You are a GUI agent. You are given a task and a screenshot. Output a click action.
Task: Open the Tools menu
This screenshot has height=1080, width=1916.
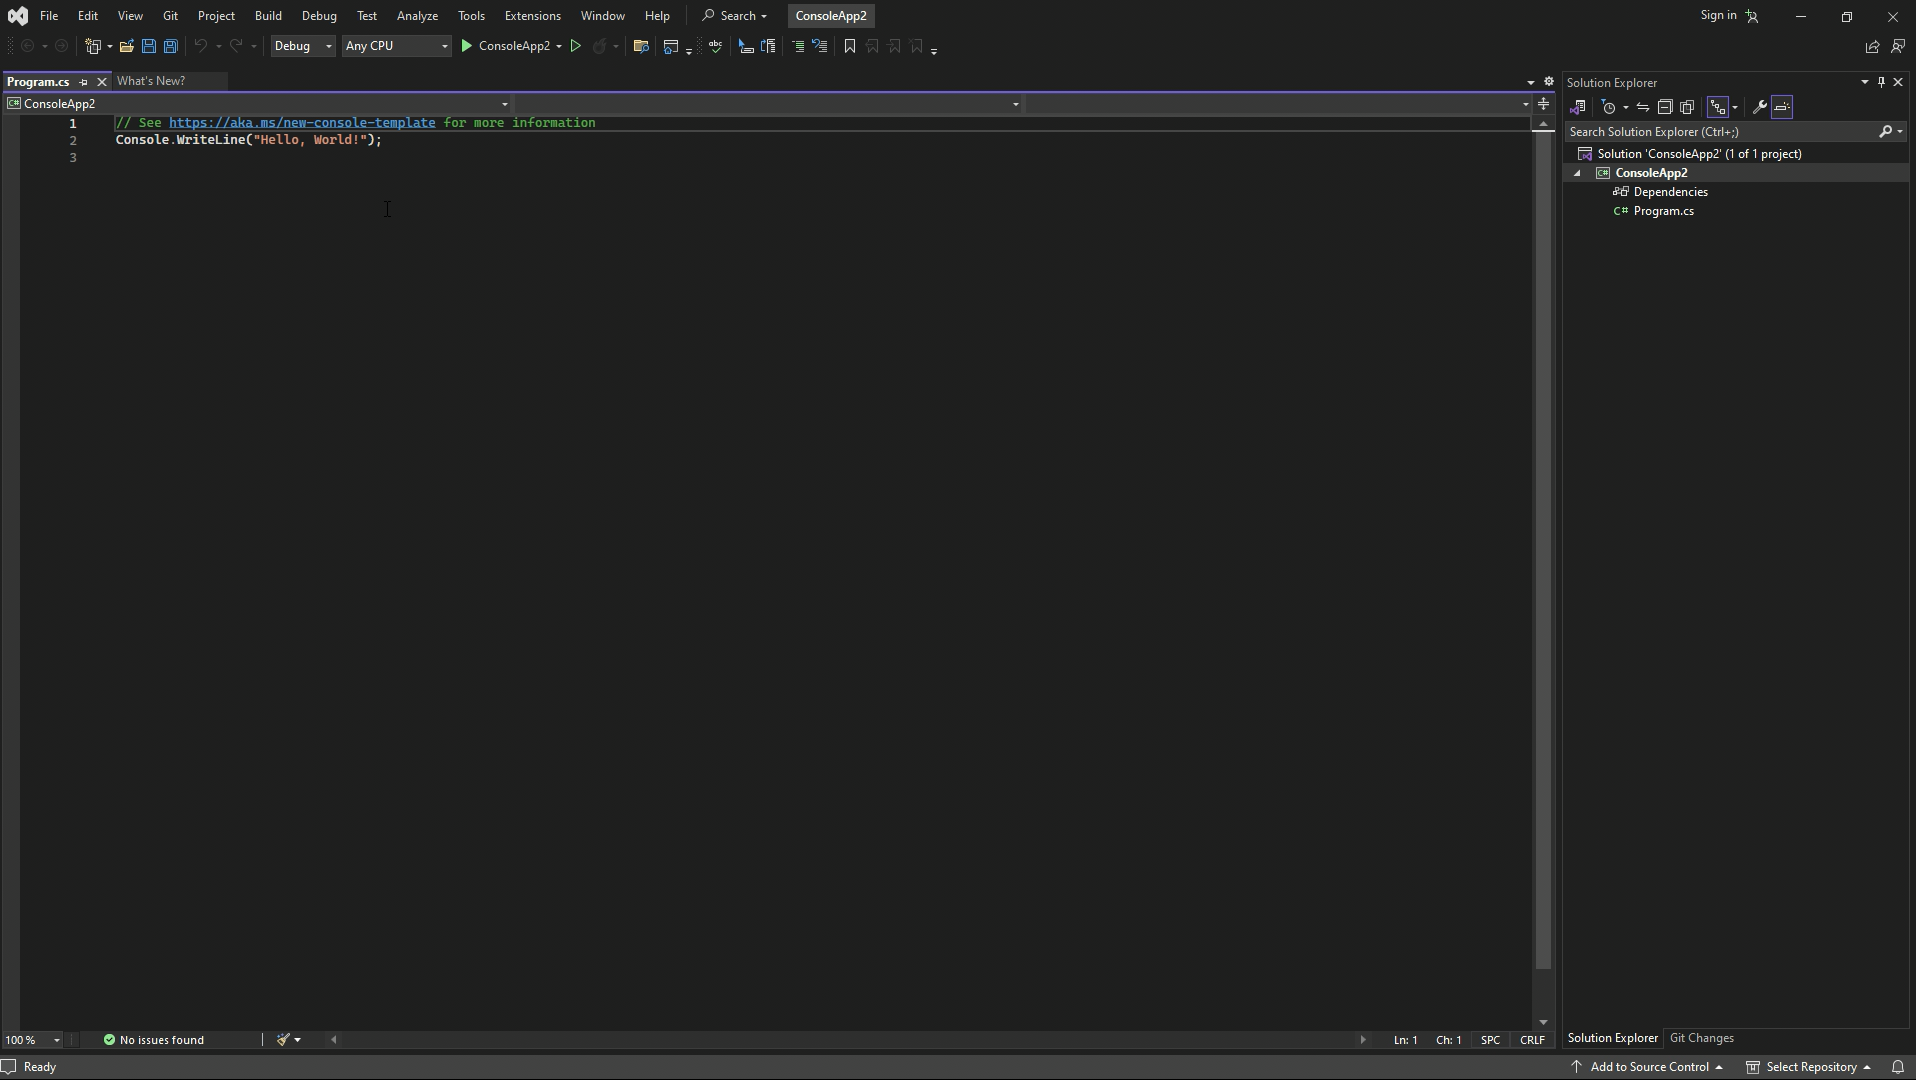point(471,16)
